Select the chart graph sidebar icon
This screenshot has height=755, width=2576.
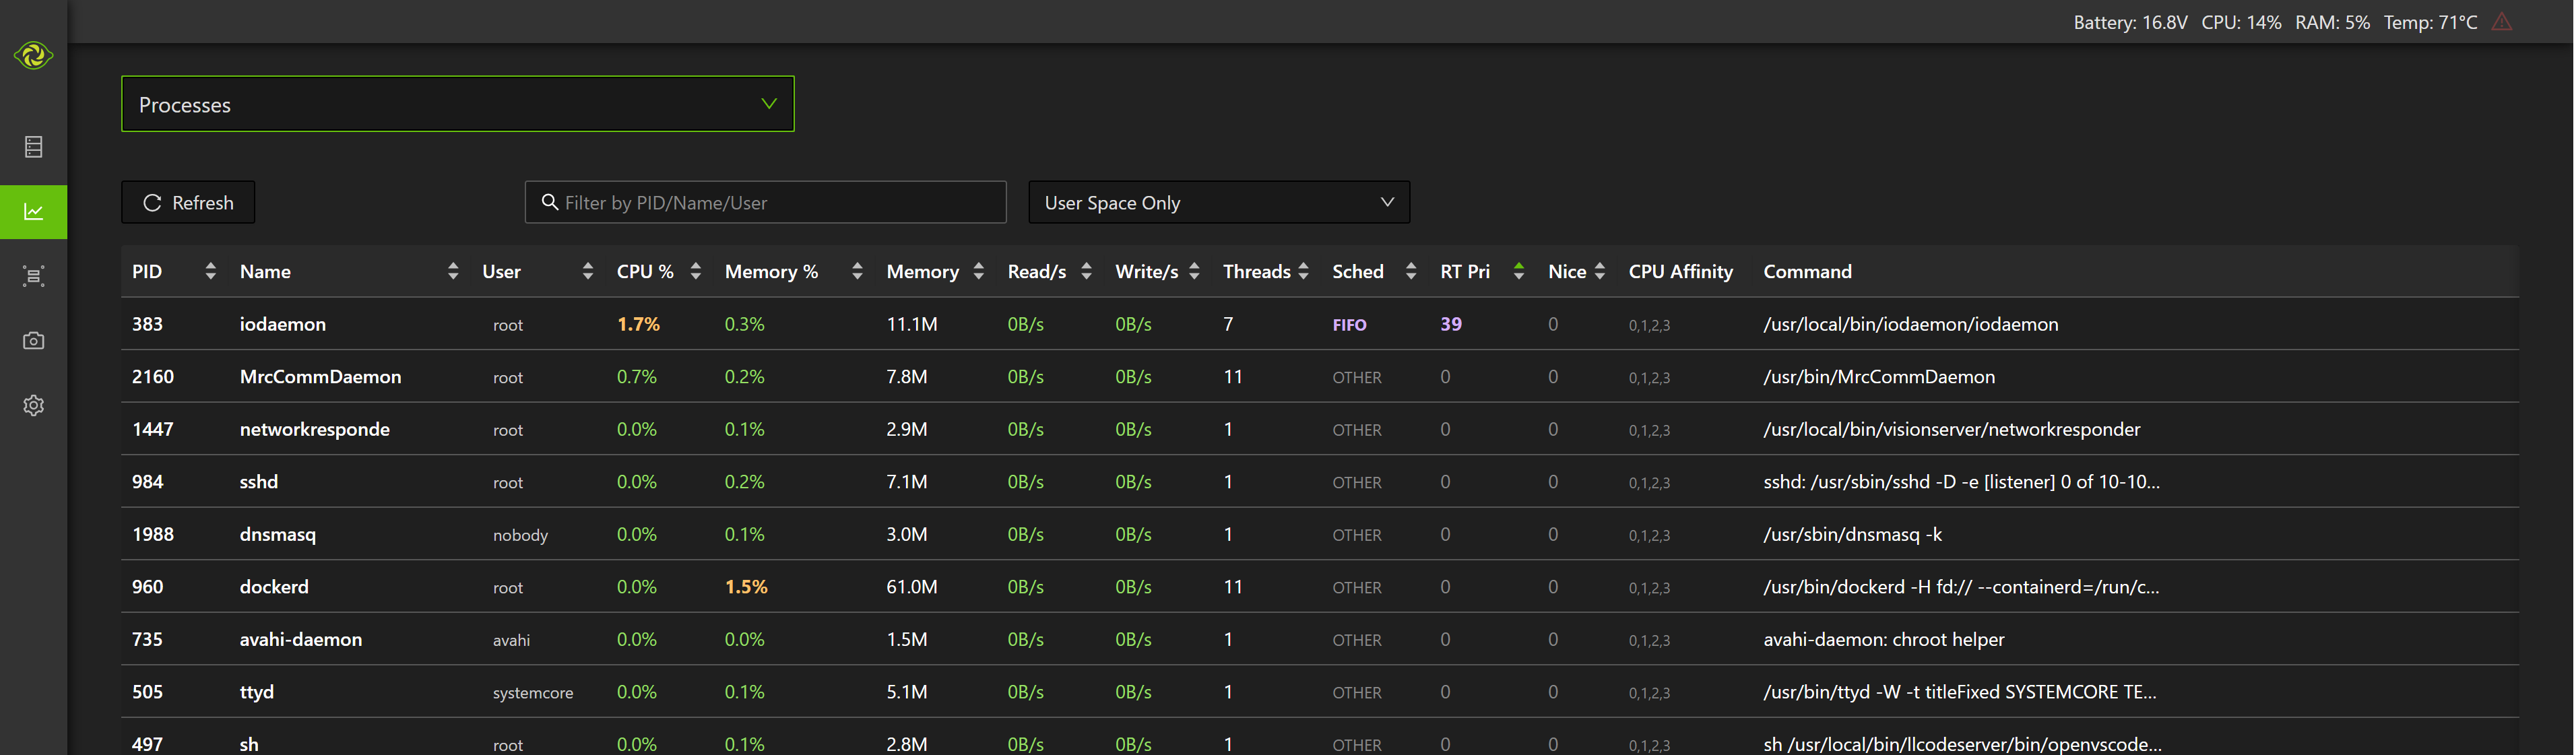click(x=33, y=212)
